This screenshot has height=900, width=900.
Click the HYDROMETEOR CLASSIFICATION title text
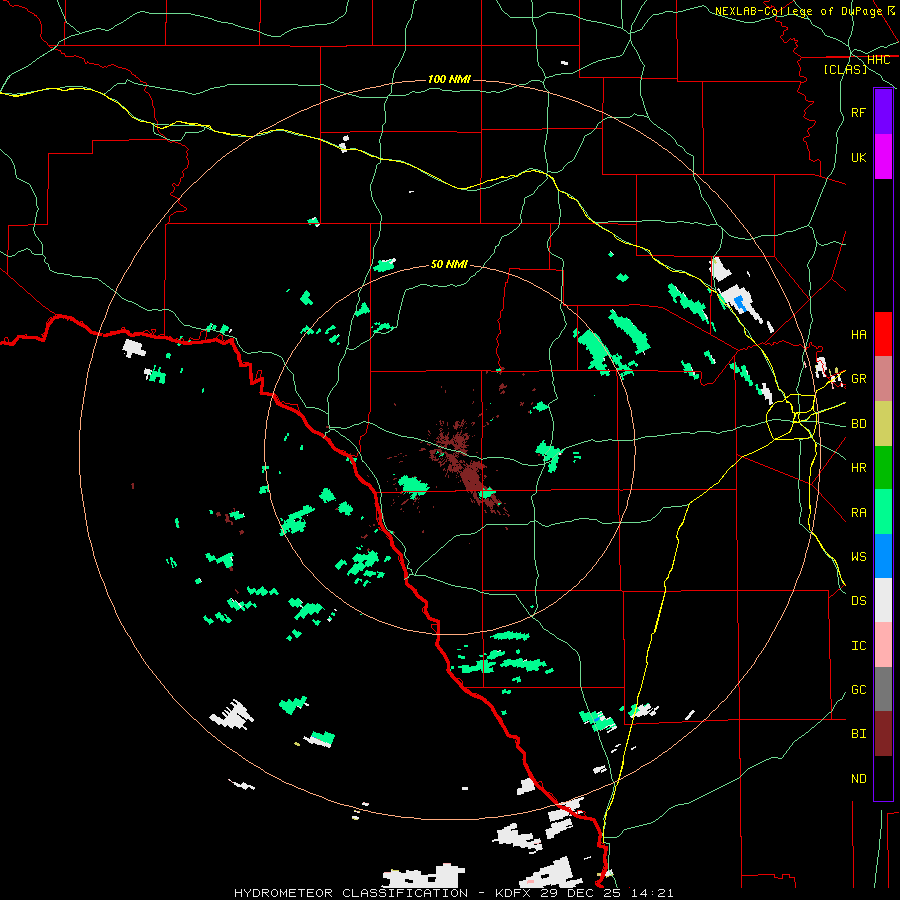tap(351, 893)
